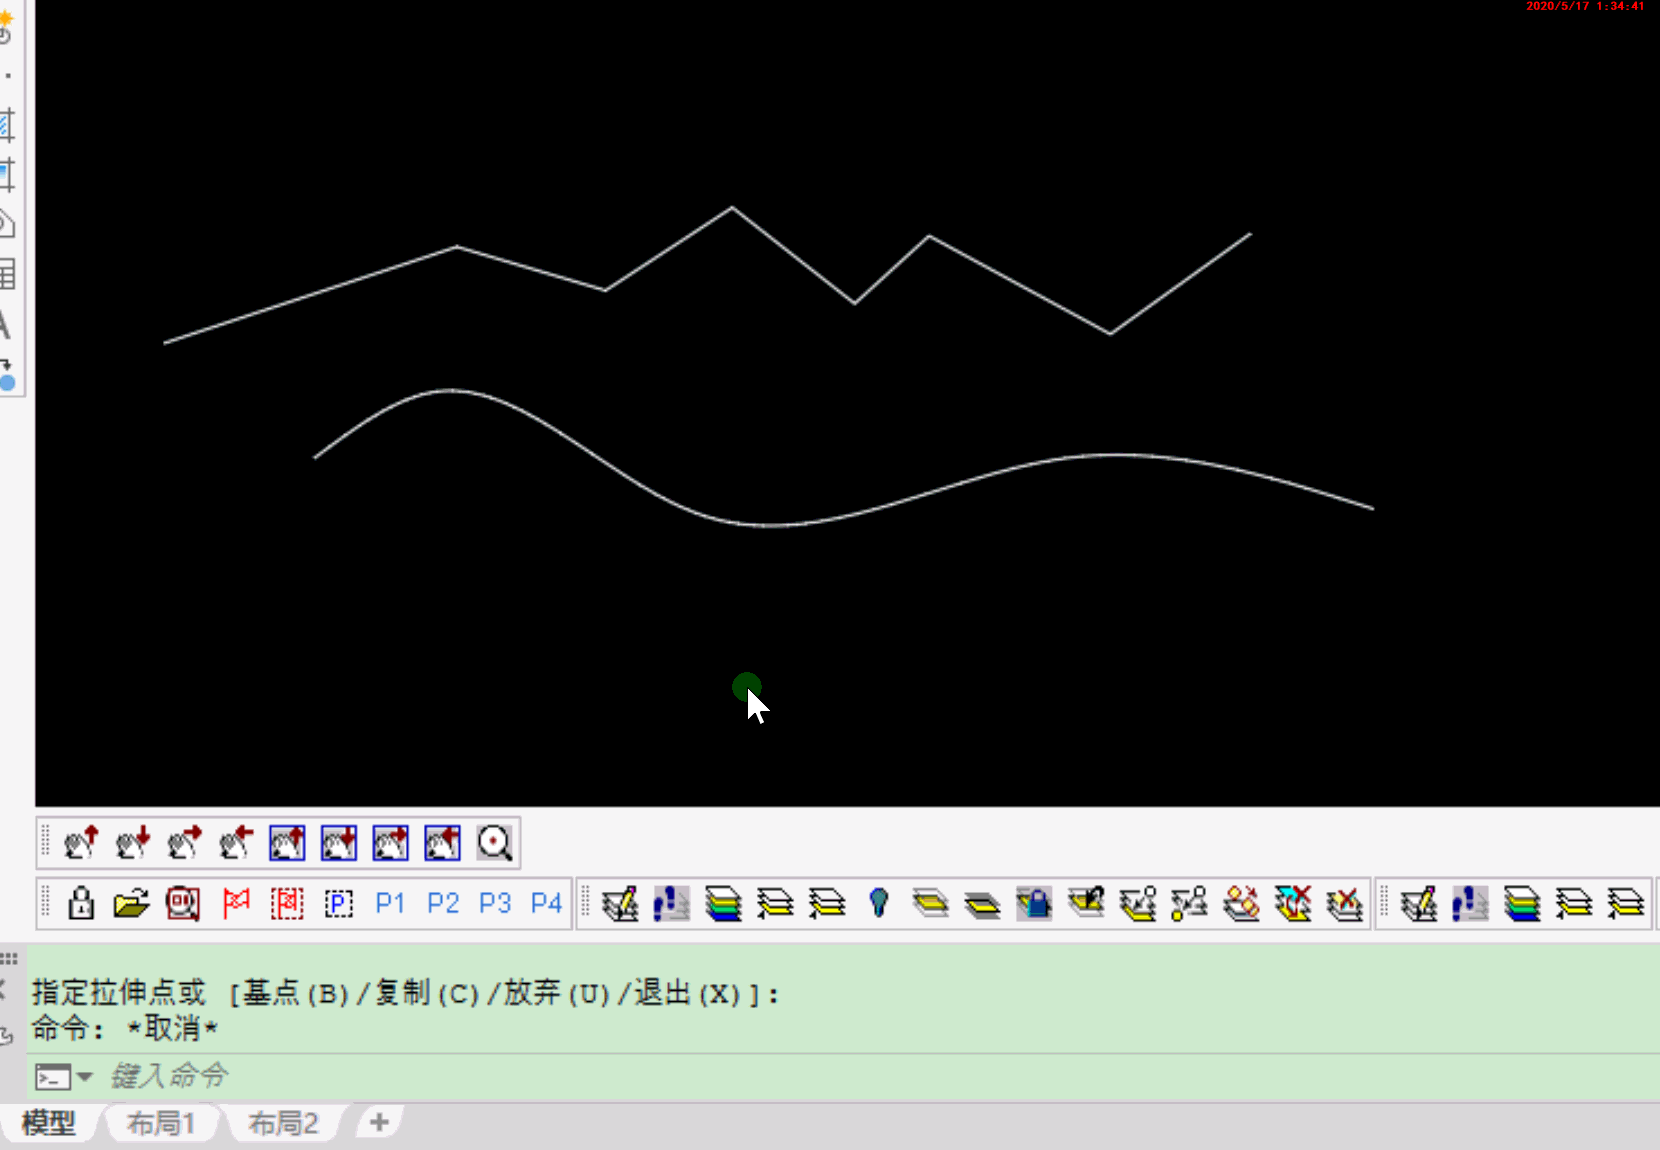This screenshot has width=1660, height=1150.
Task: Click the 命令: *取消* history line
Action: pos(125,1028)
